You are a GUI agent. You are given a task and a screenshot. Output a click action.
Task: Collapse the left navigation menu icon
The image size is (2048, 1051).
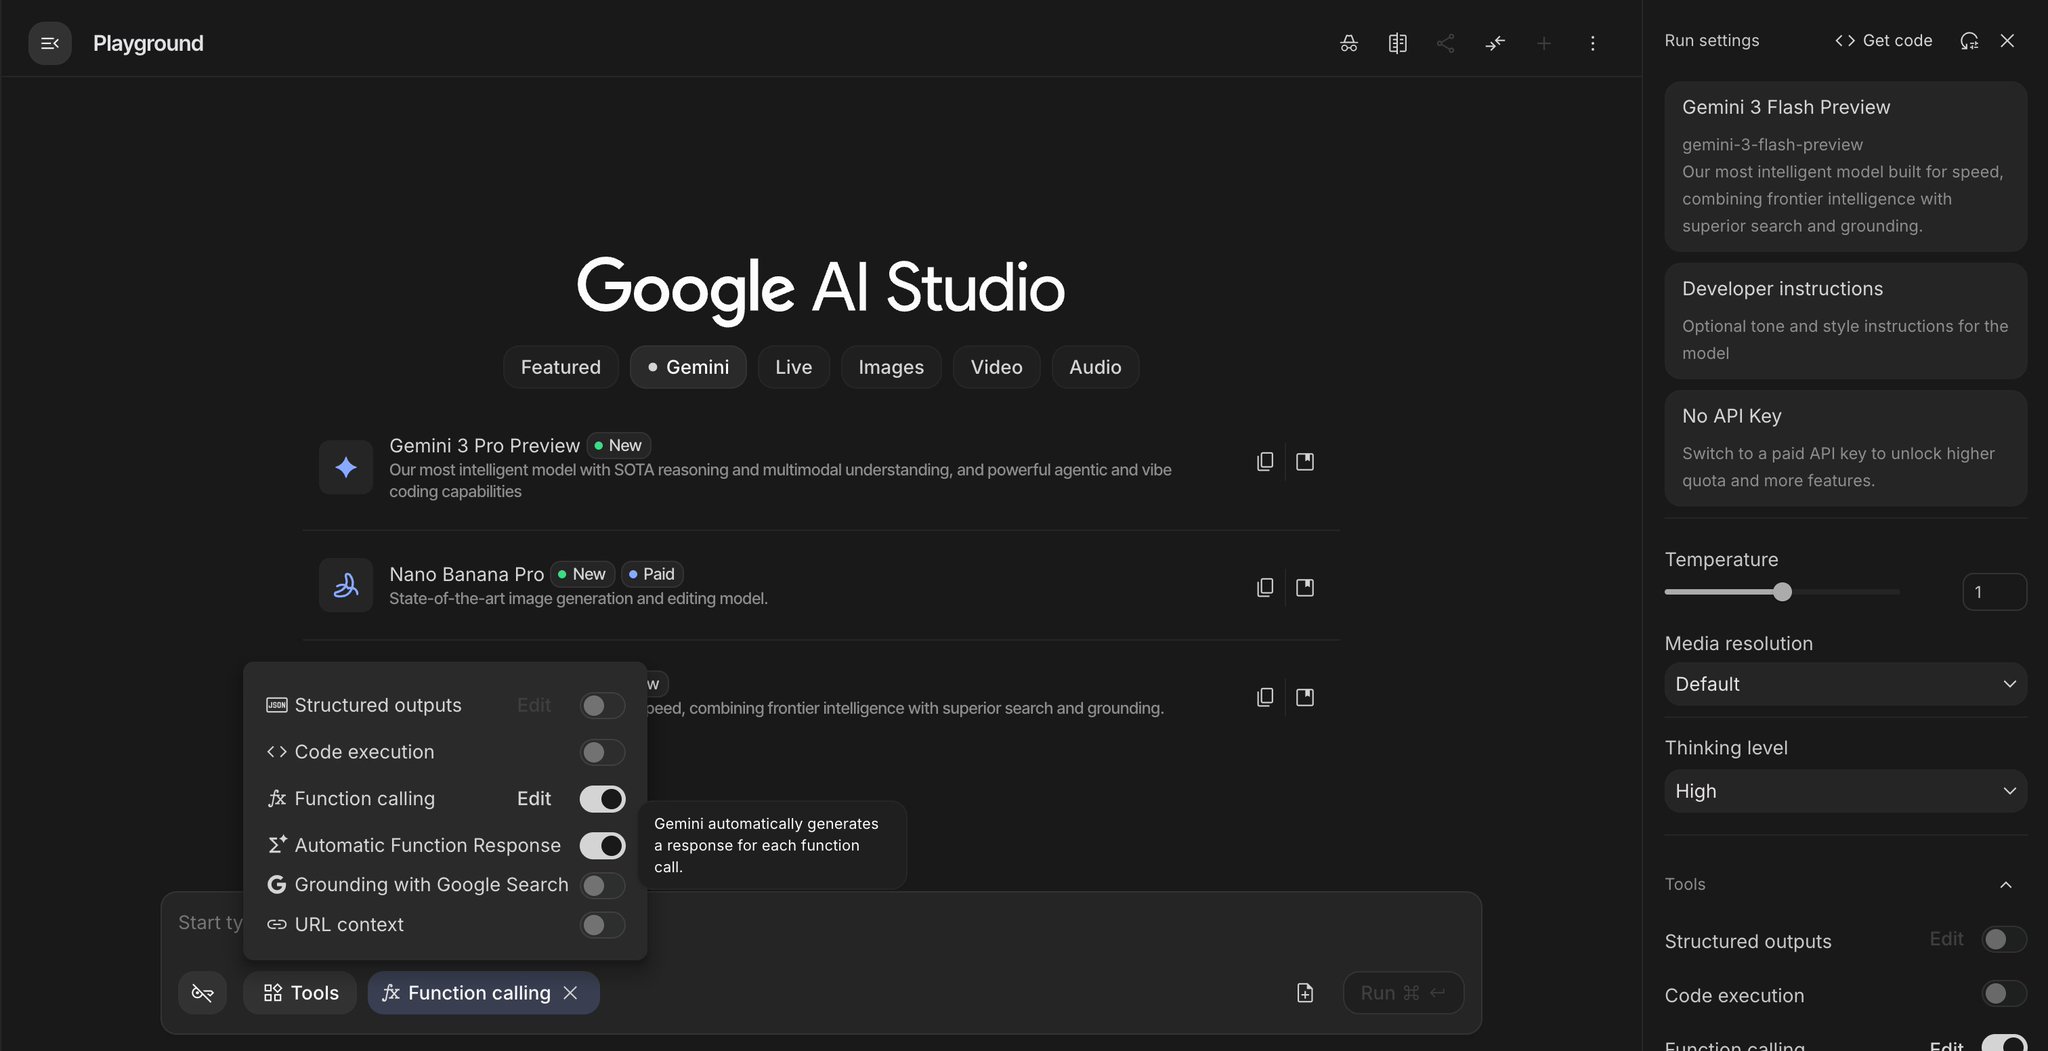[x=50, y=43]
